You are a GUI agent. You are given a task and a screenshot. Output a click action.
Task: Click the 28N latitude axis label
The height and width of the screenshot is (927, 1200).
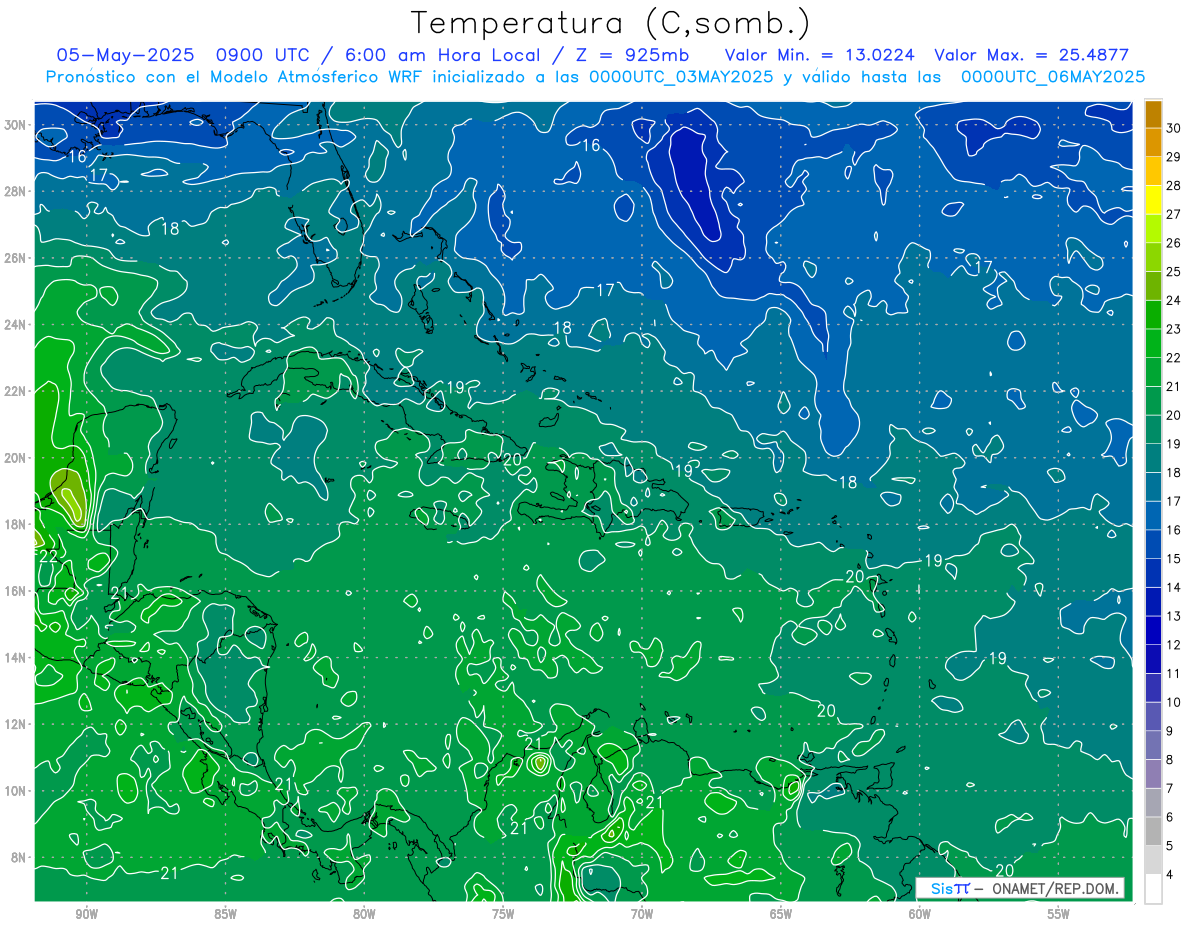16,191
